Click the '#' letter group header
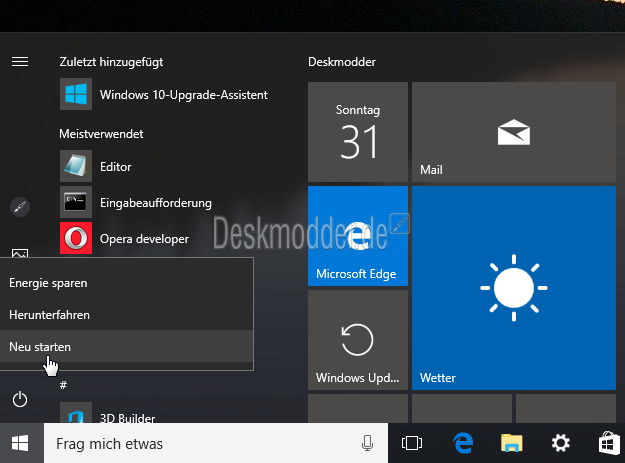The image size is (625, 463). (x=63, y=385)
